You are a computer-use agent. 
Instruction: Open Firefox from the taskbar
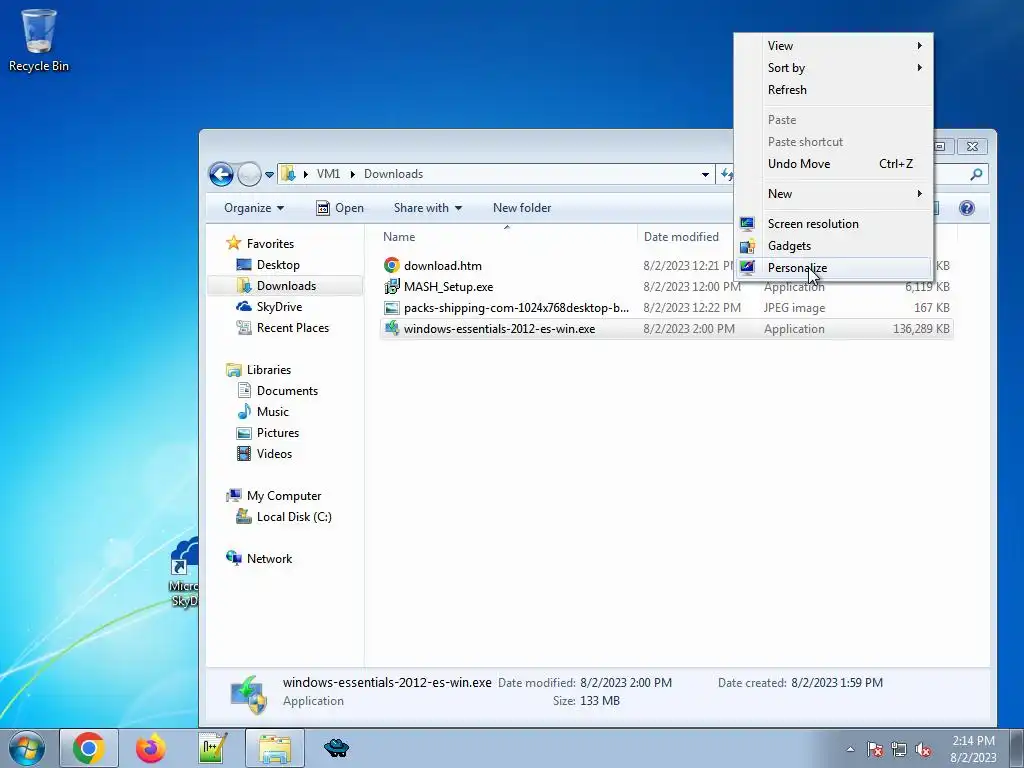tap(151, 748)
